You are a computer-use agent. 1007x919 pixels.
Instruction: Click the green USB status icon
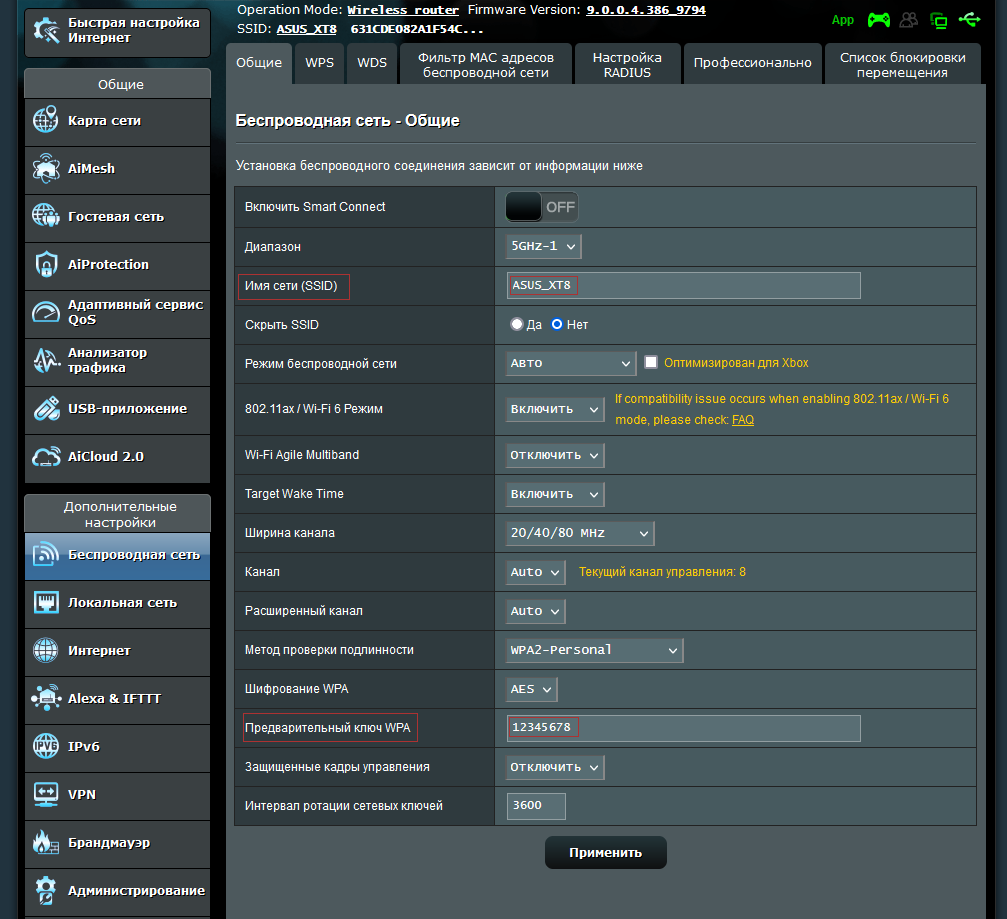coord(969,20)
